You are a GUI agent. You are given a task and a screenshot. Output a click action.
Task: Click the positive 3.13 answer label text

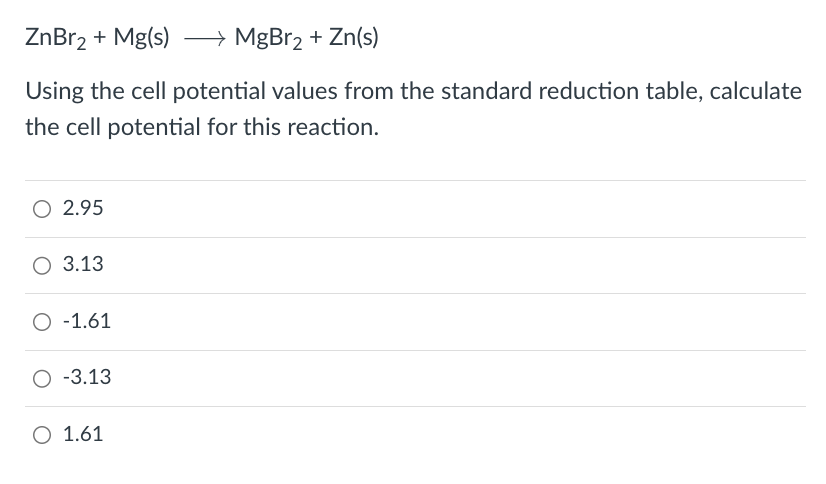click(83, 264)
